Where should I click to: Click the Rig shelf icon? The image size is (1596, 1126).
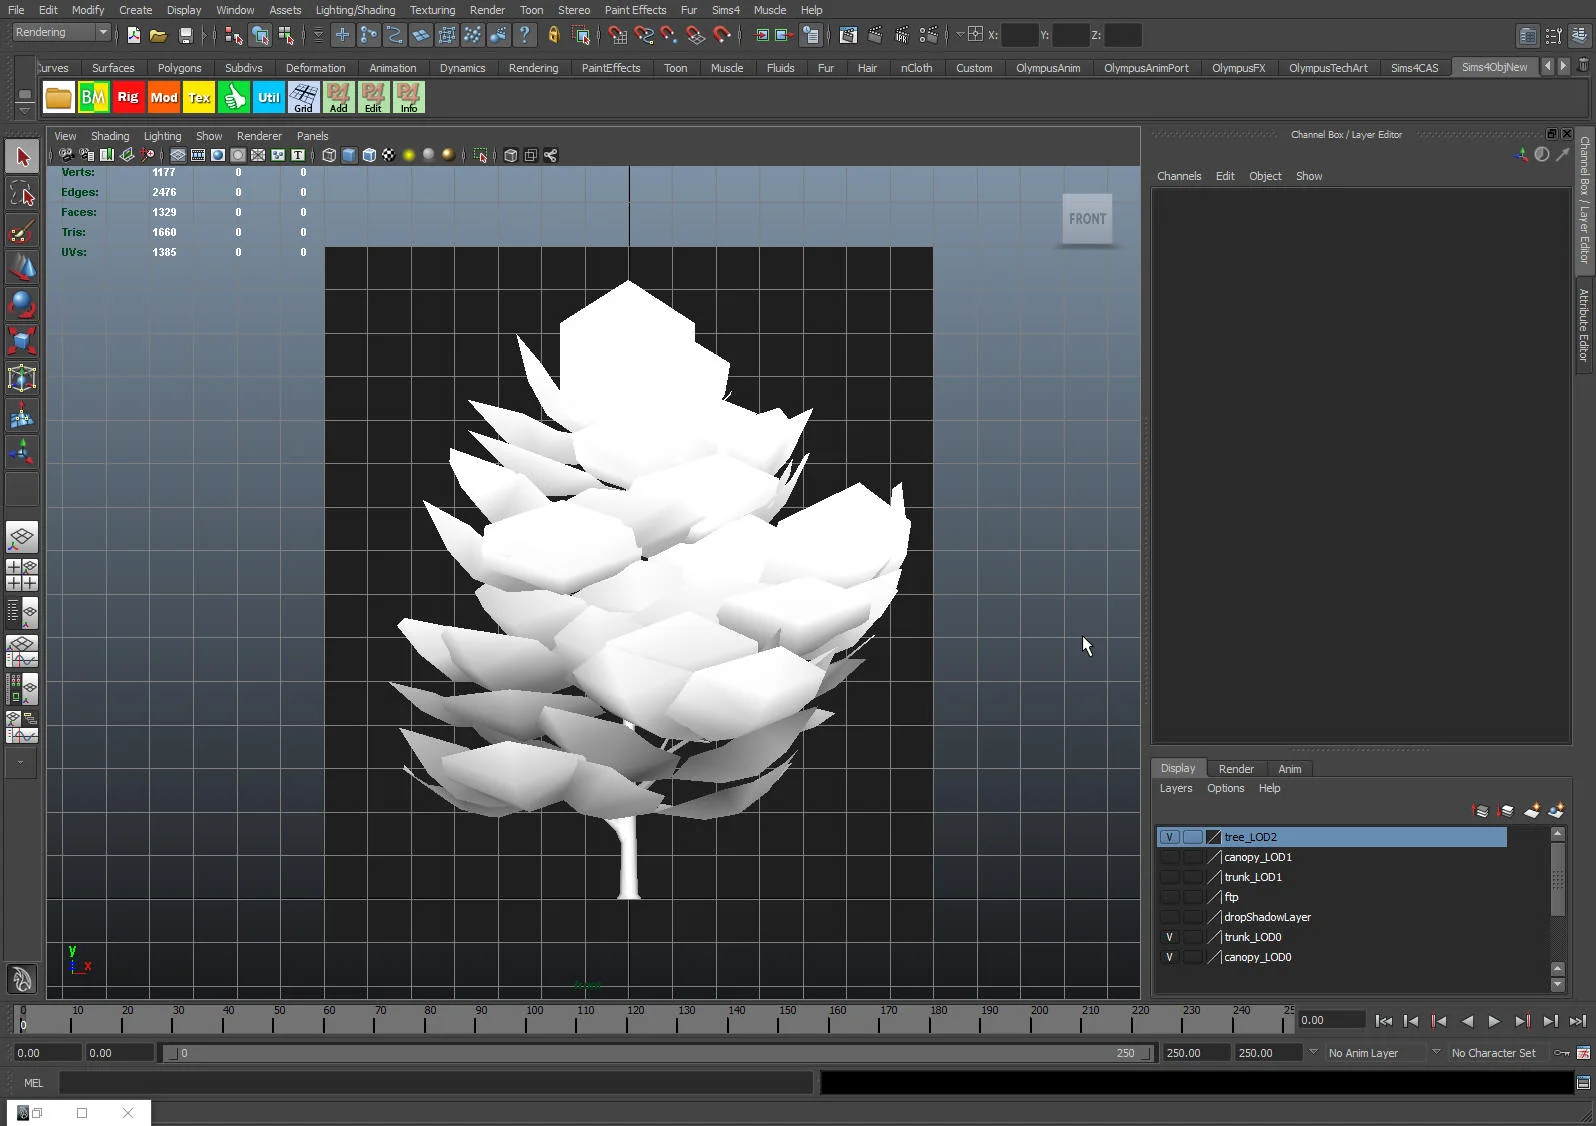(128, 97)
